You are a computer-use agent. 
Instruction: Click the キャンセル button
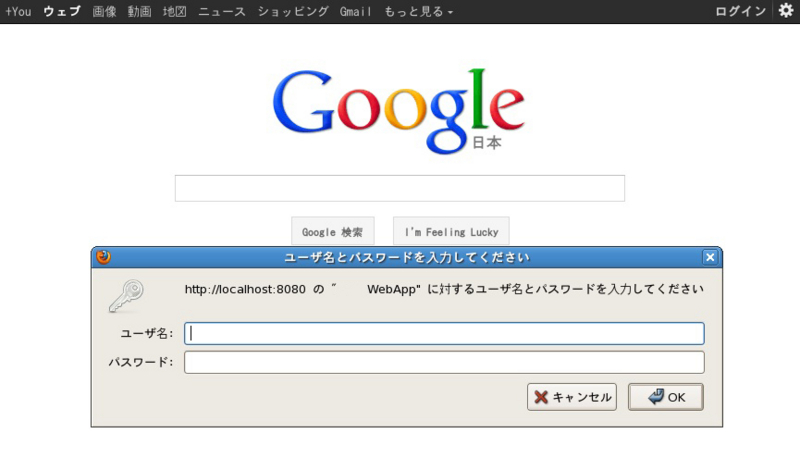click(572, 397)
